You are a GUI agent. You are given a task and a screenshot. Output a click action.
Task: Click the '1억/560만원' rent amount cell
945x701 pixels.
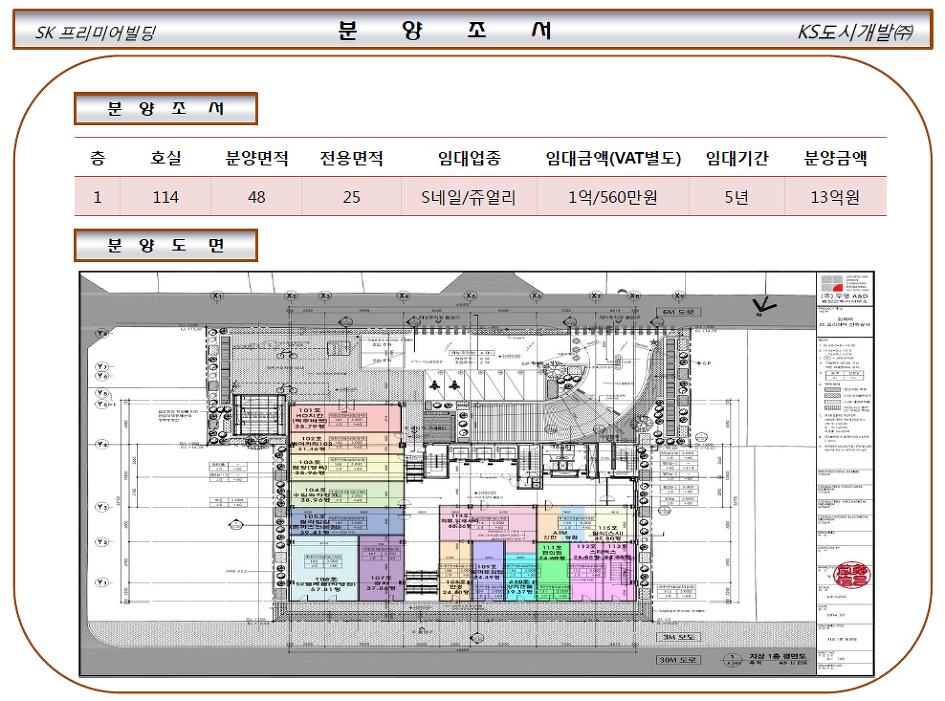pyautogui.click(x=613, y=196)
